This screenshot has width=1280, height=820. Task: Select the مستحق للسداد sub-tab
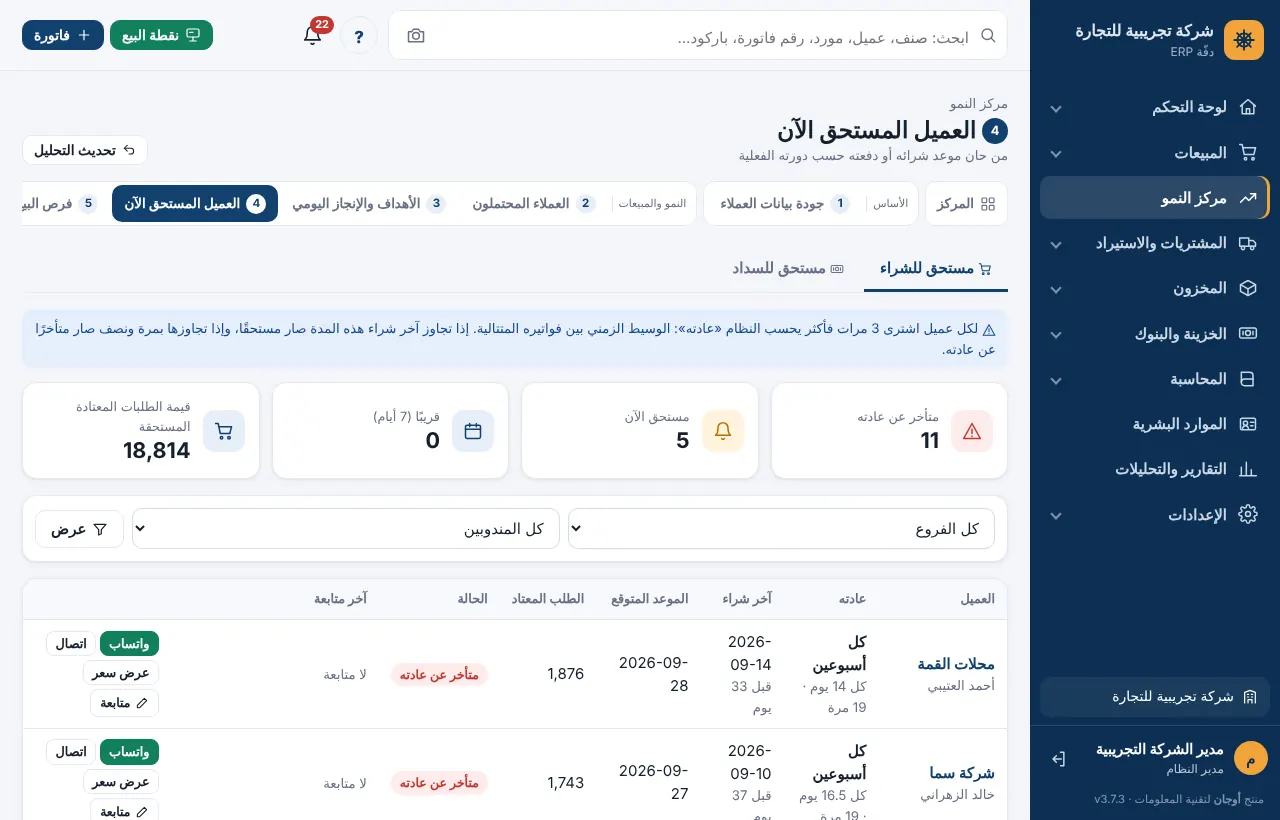coord(788,268)
